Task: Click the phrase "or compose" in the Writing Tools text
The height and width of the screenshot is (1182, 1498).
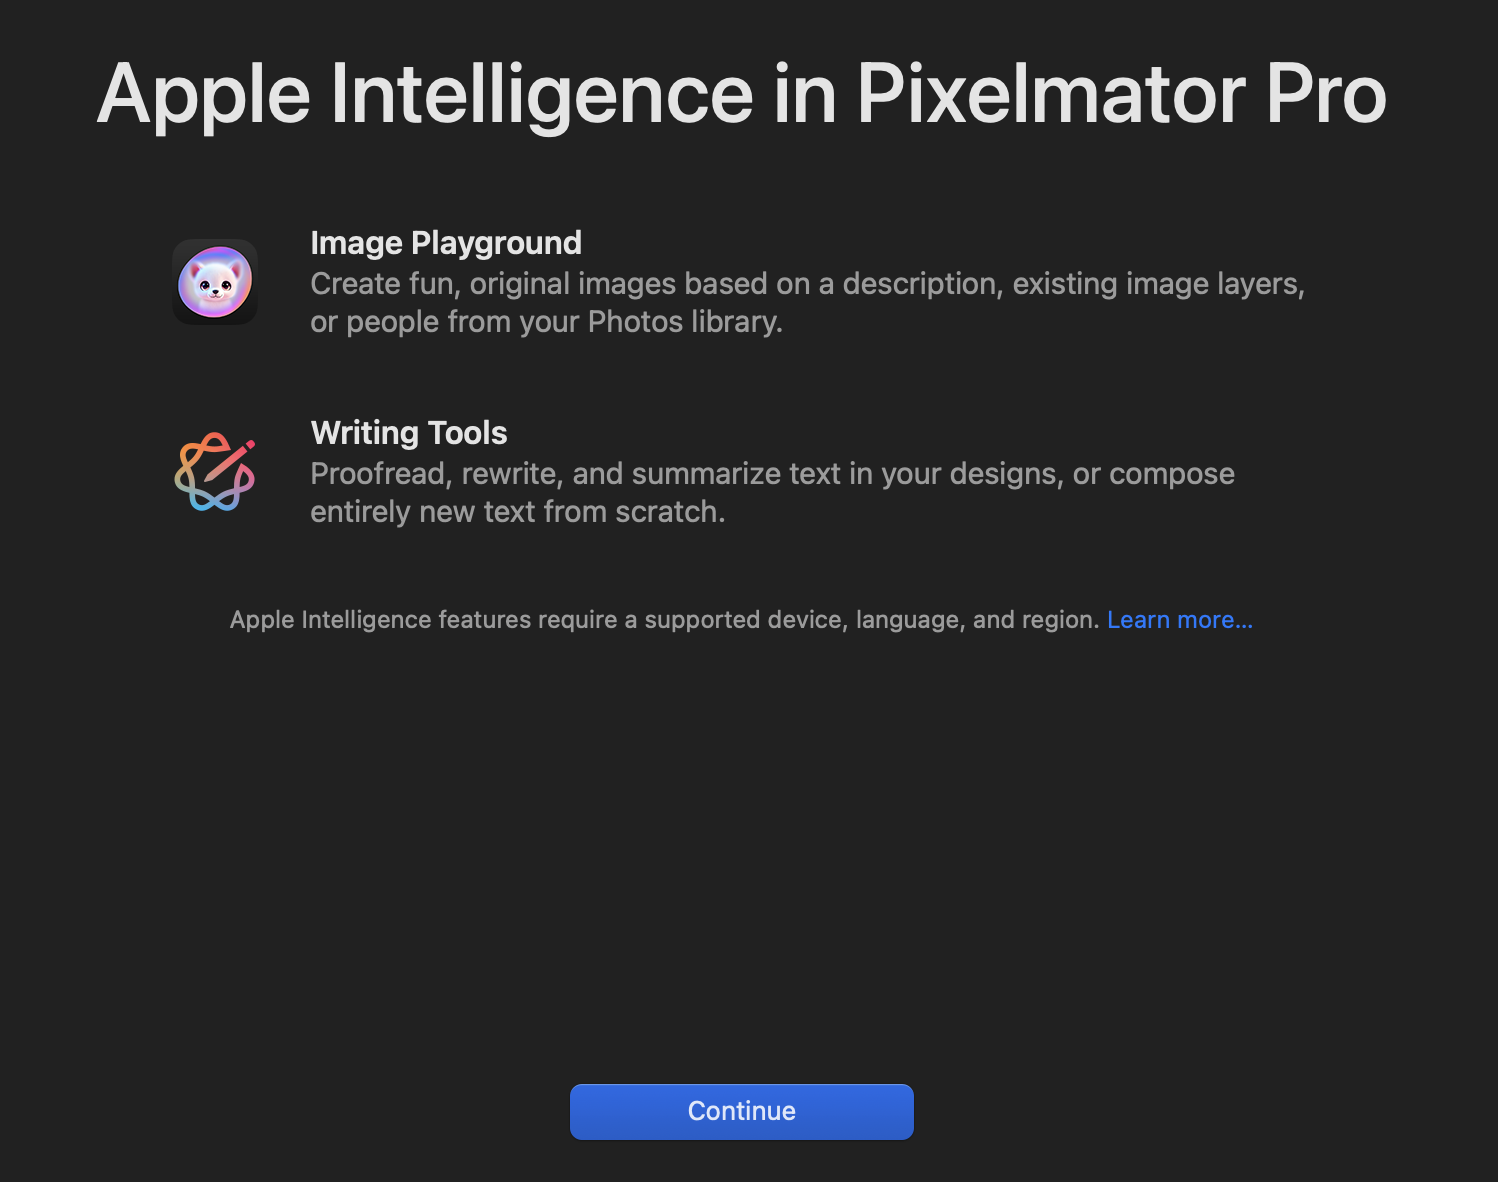Action: tap(1154, 474)
